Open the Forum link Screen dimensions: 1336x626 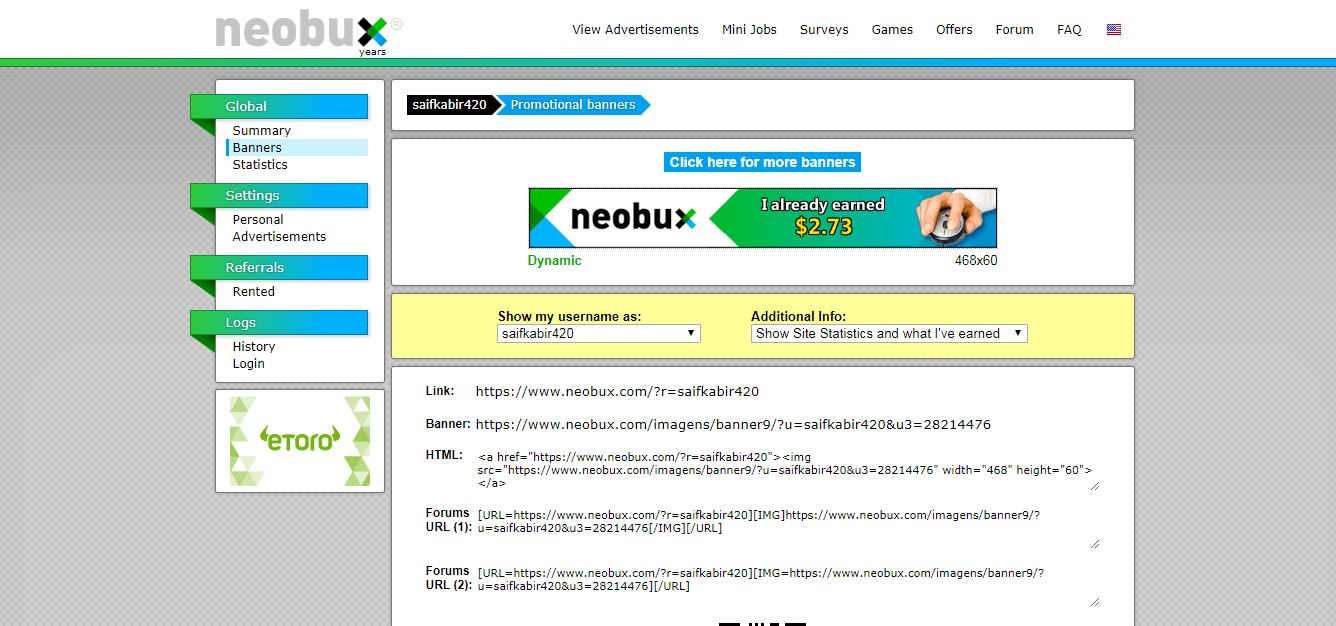tap(1014, 30)
